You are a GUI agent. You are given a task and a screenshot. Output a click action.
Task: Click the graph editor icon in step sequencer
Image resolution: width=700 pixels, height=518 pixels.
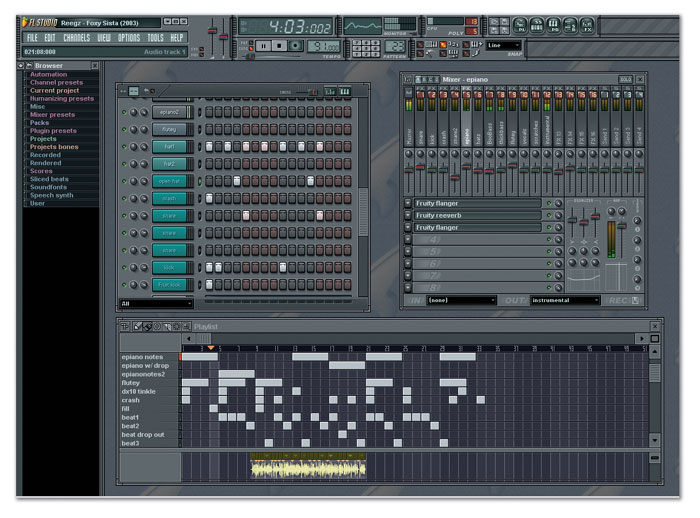330,92
